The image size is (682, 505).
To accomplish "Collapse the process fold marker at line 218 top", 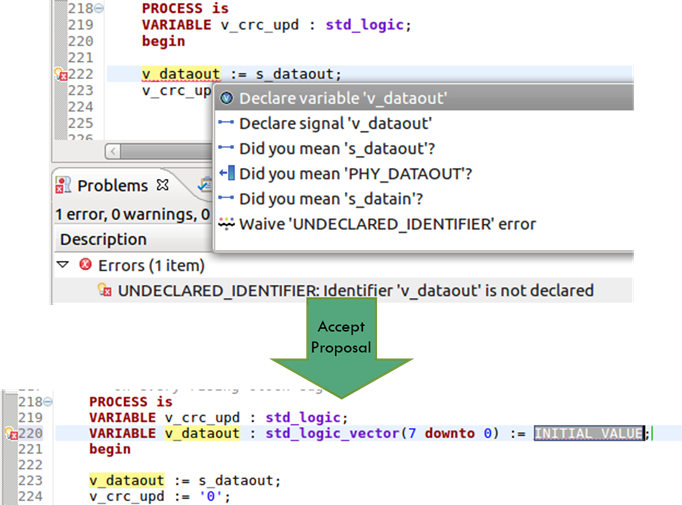I will pyautogui.click(x=99, y=8).
